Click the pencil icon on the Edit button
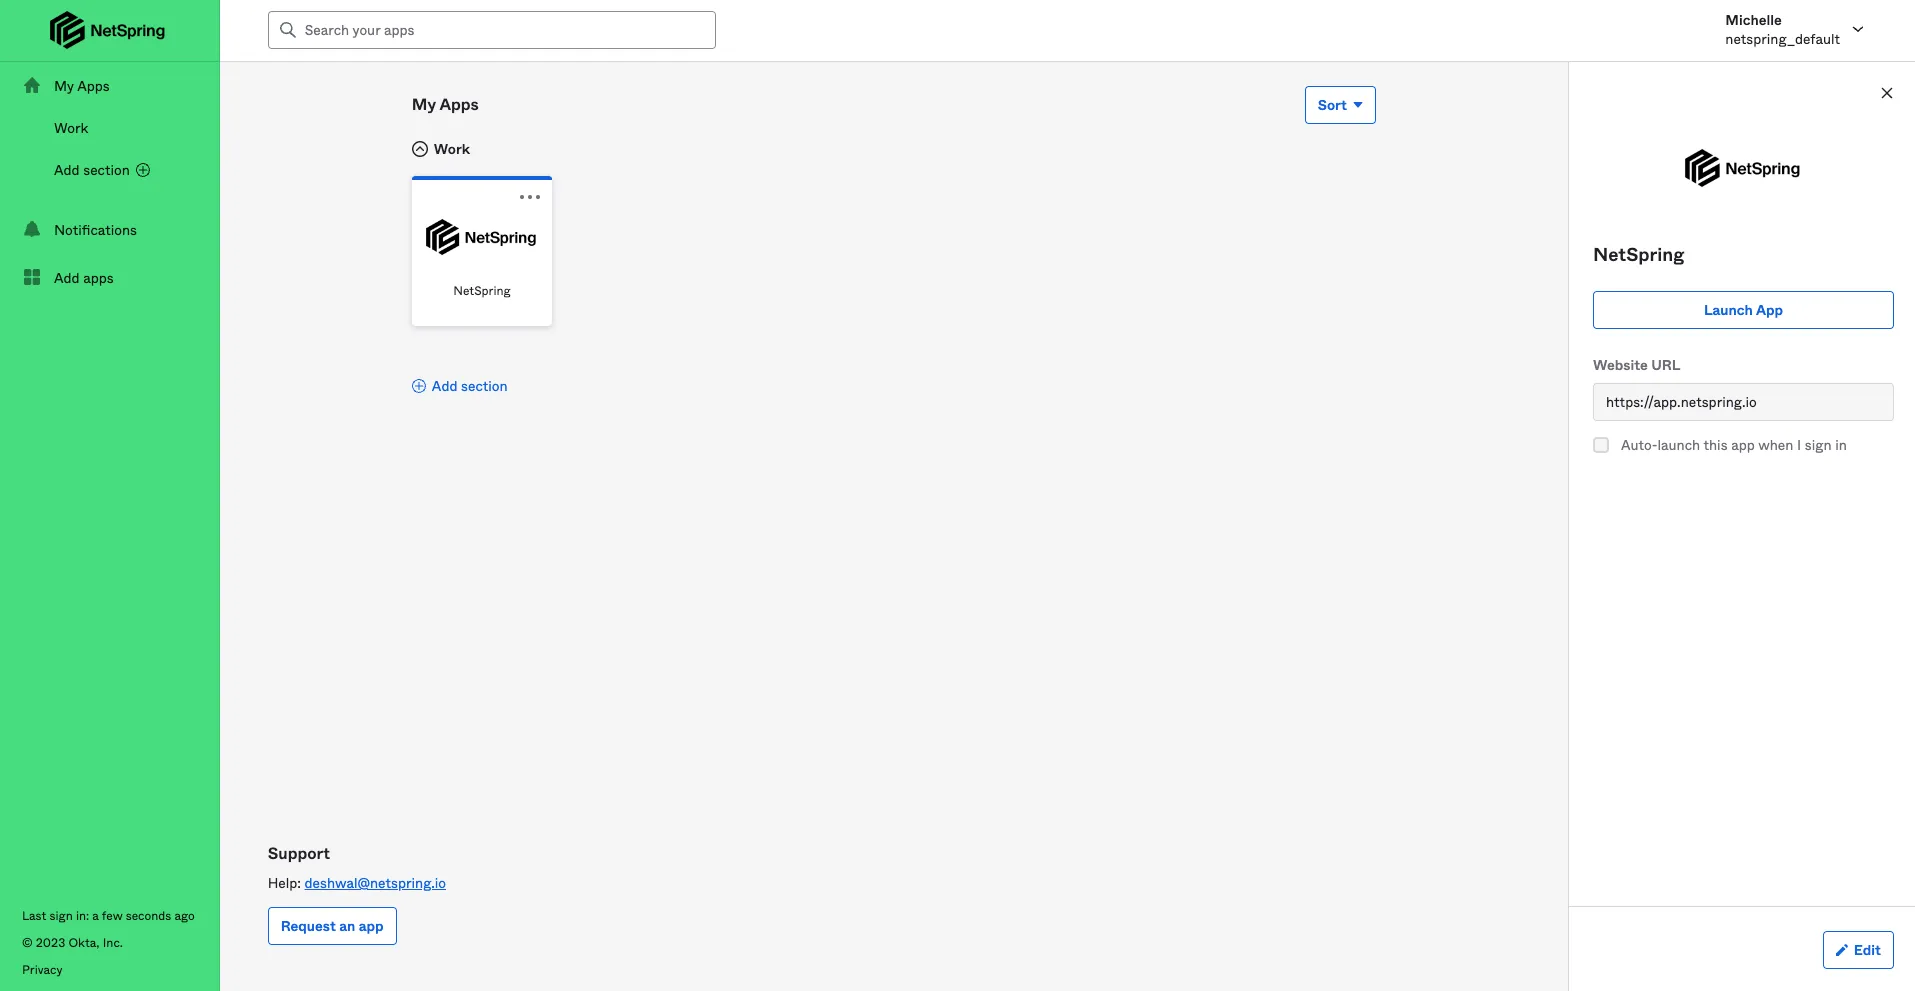 tap(1842, 950)
